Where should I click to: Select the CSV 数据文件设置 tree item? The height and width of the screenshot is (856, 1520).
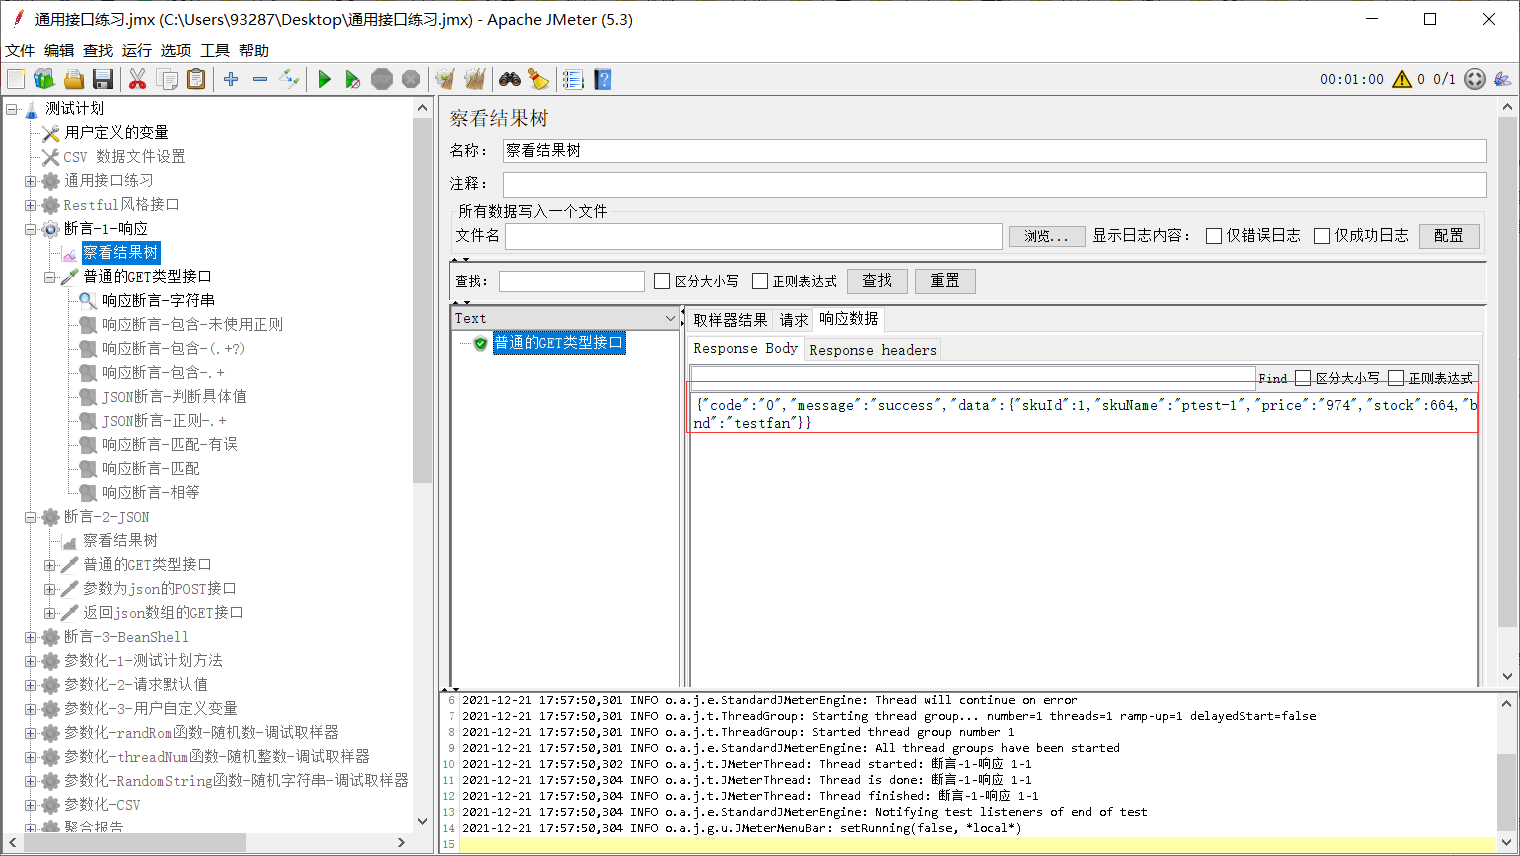(x=124, y=157)
